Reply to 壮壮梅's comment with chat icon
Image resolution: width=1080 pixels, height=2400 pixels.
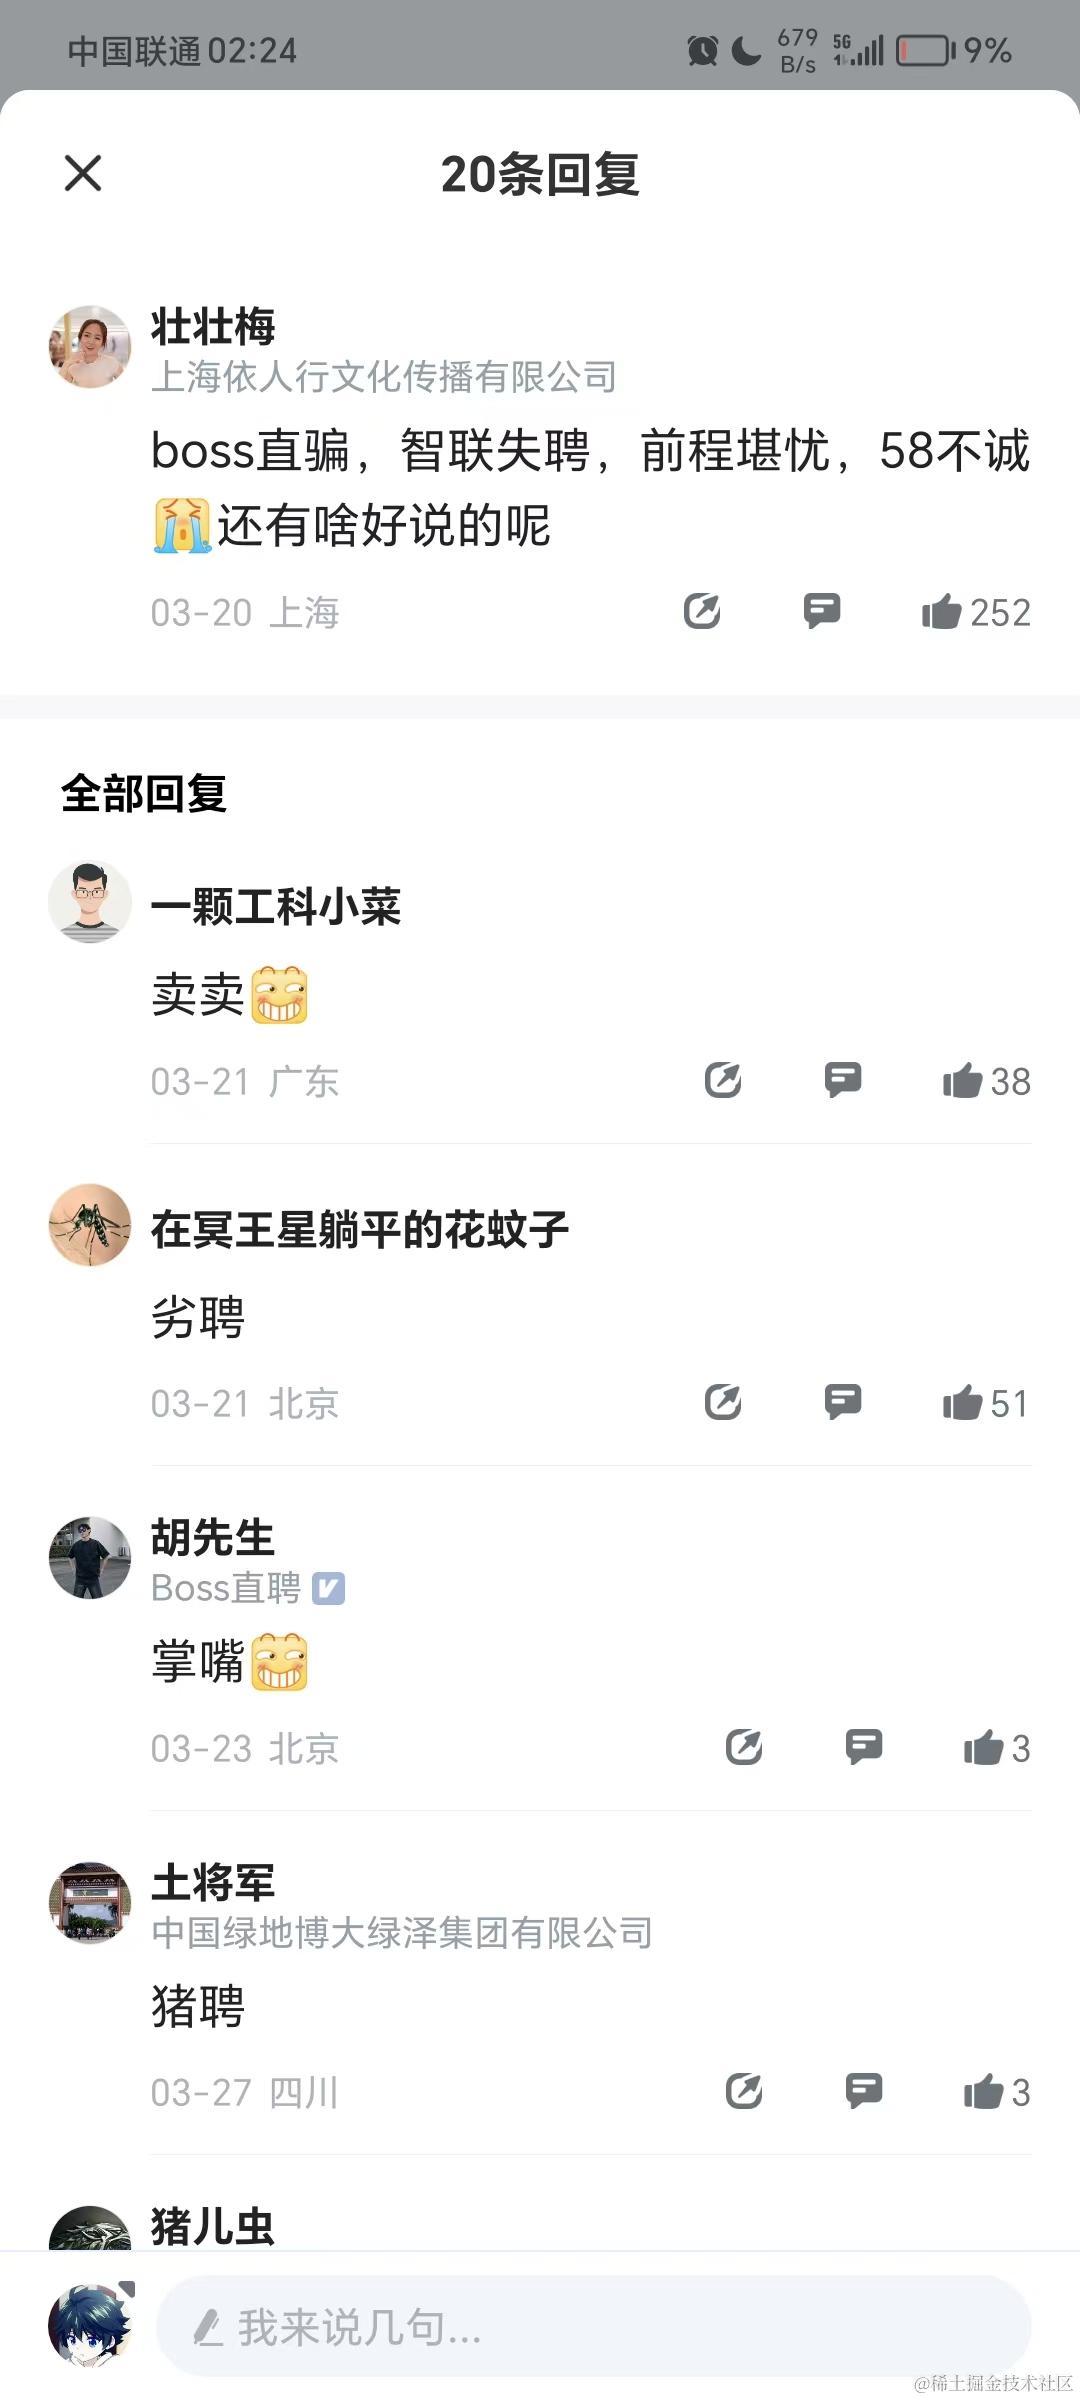pos(822,611)
